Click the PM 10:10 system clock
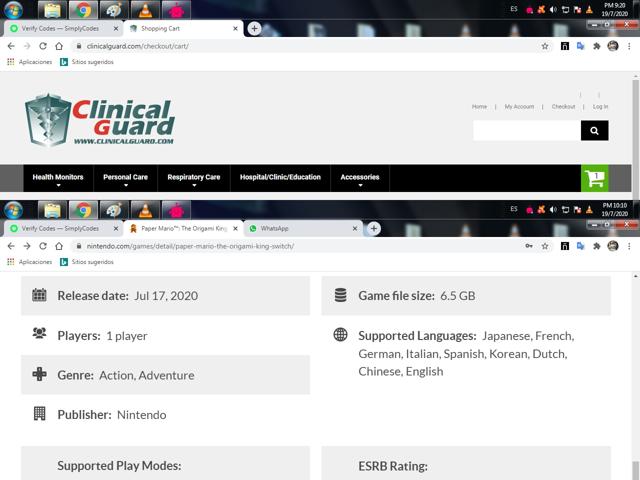This screenshot has width=640, height=480. click(x=615, y=209)
